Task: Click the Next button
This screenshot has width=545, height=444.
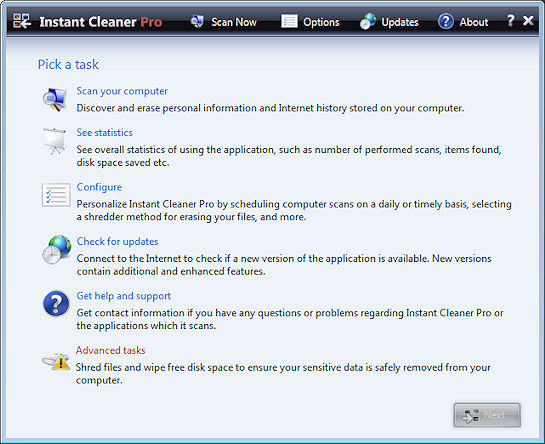Action: coord(487,415)
